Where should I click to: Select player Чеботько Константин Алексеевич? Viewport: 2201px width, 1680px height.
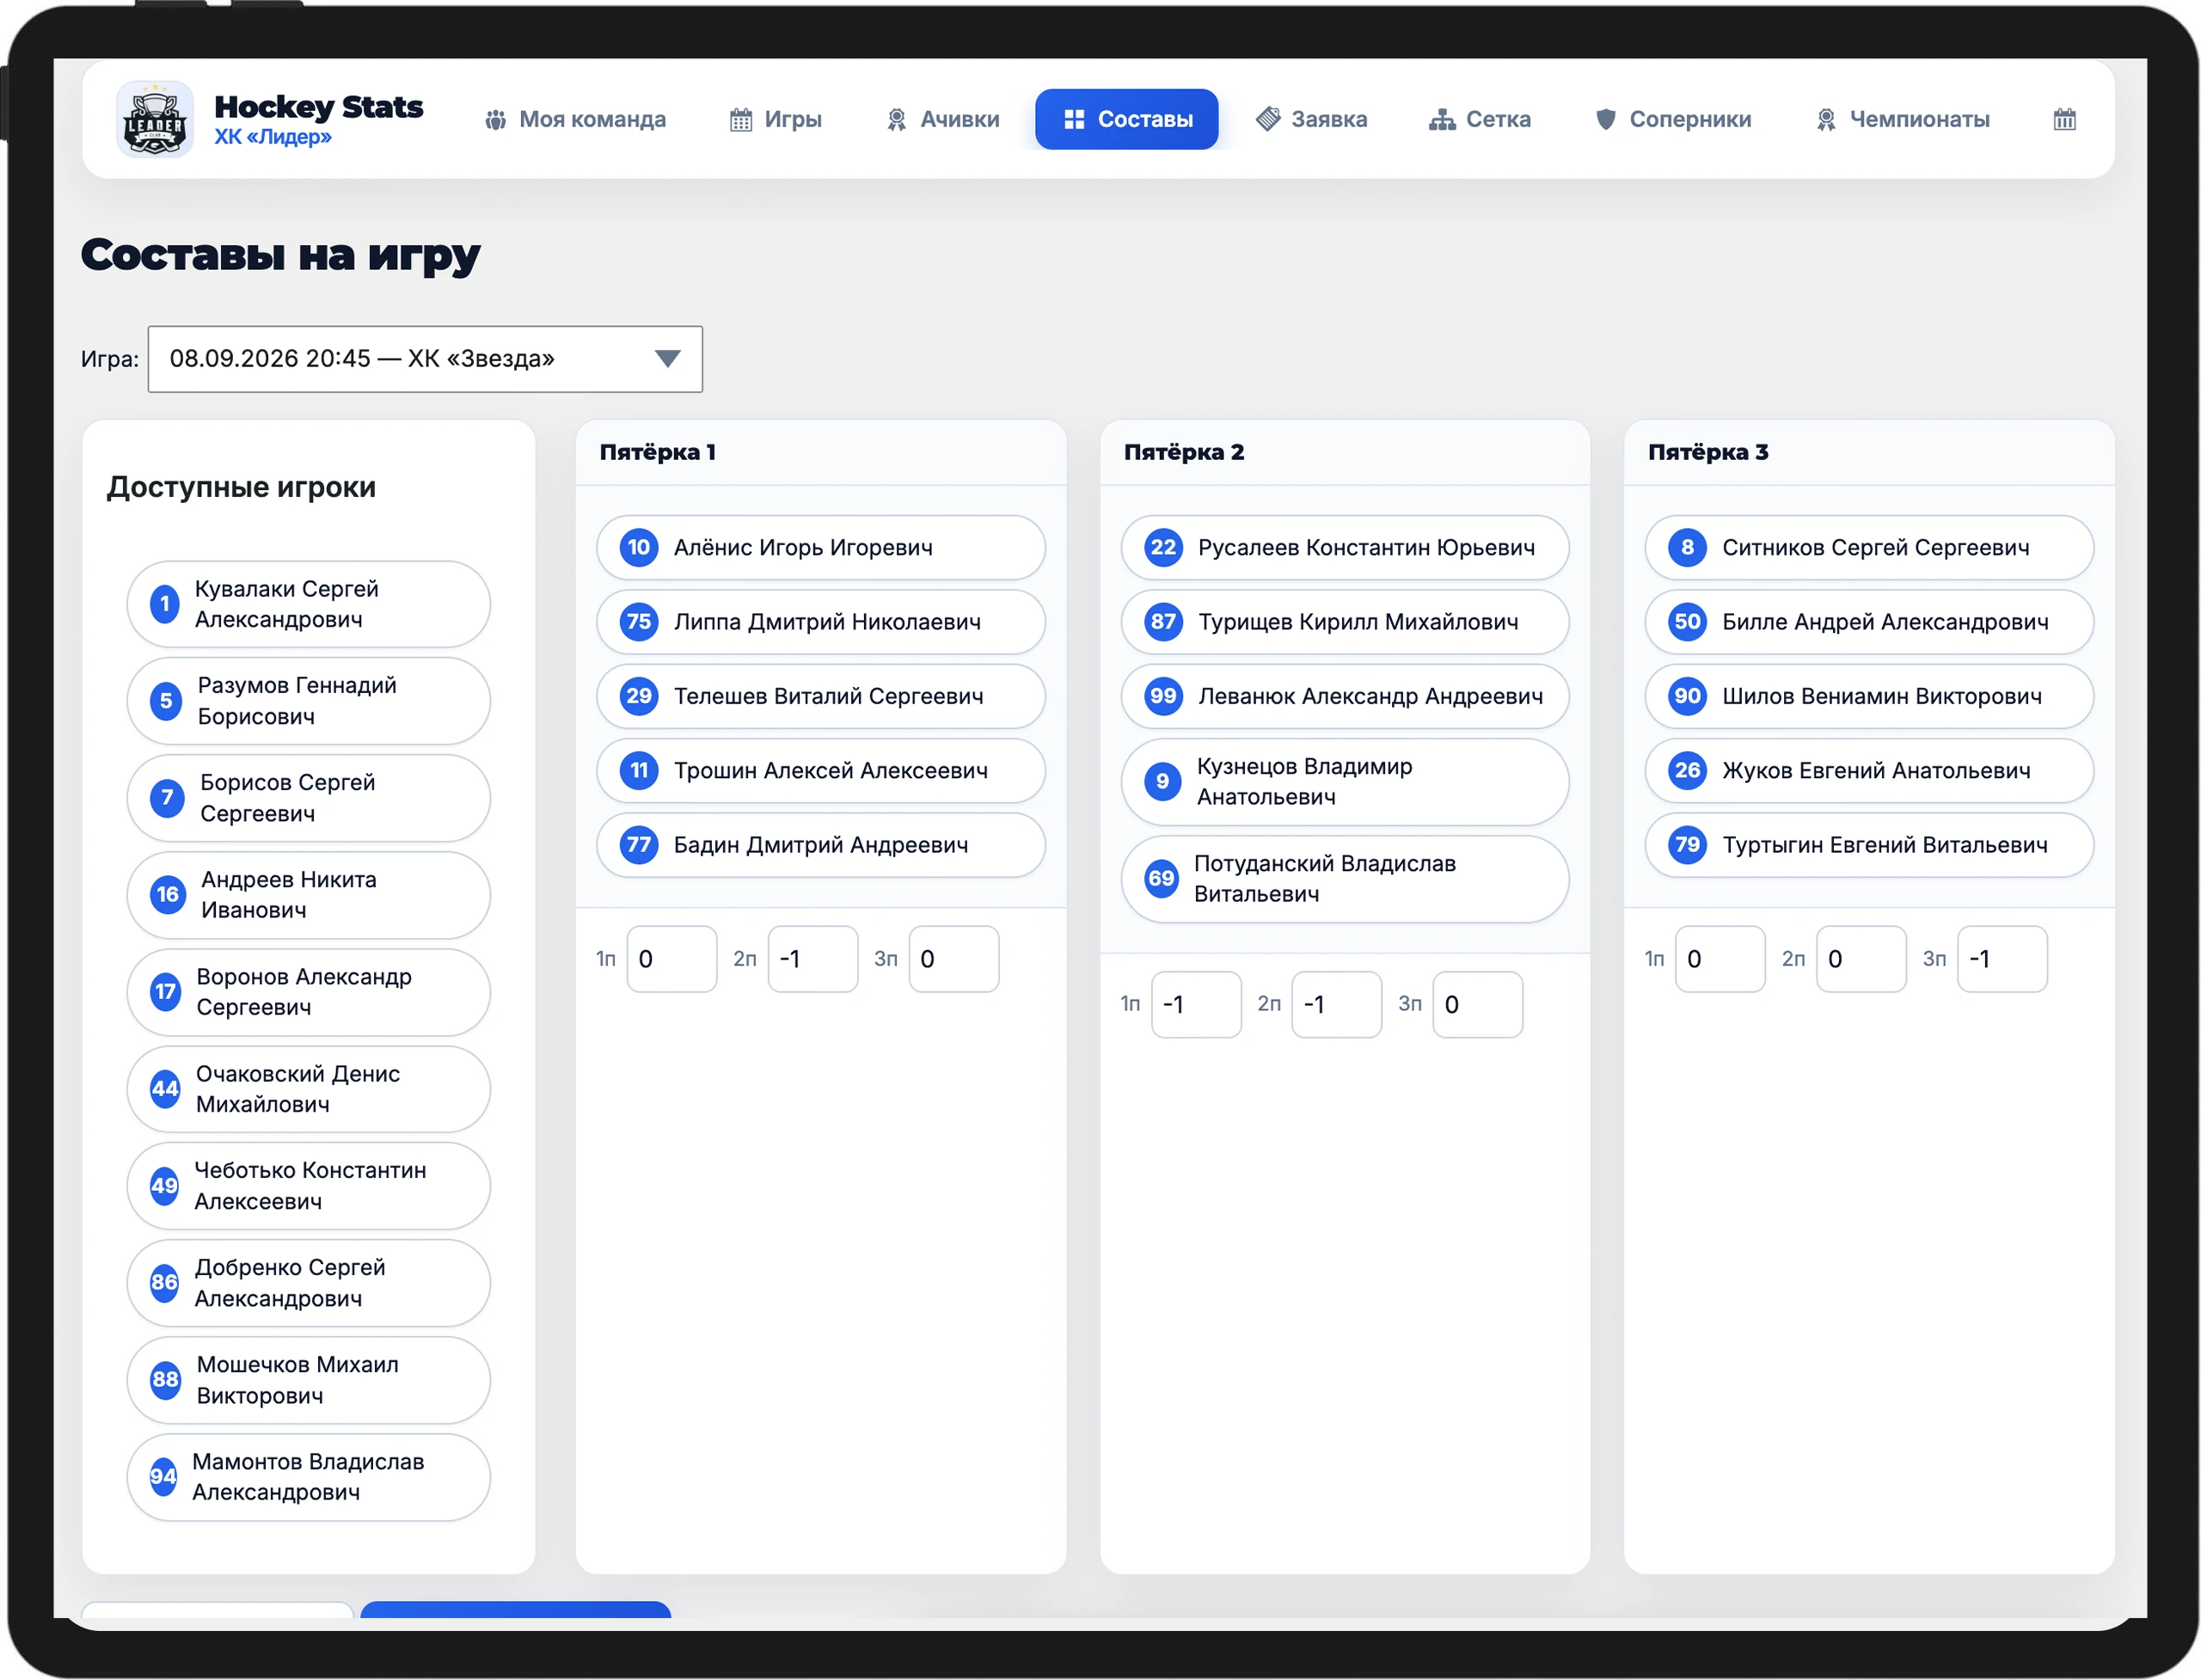tap(308, 1186)
